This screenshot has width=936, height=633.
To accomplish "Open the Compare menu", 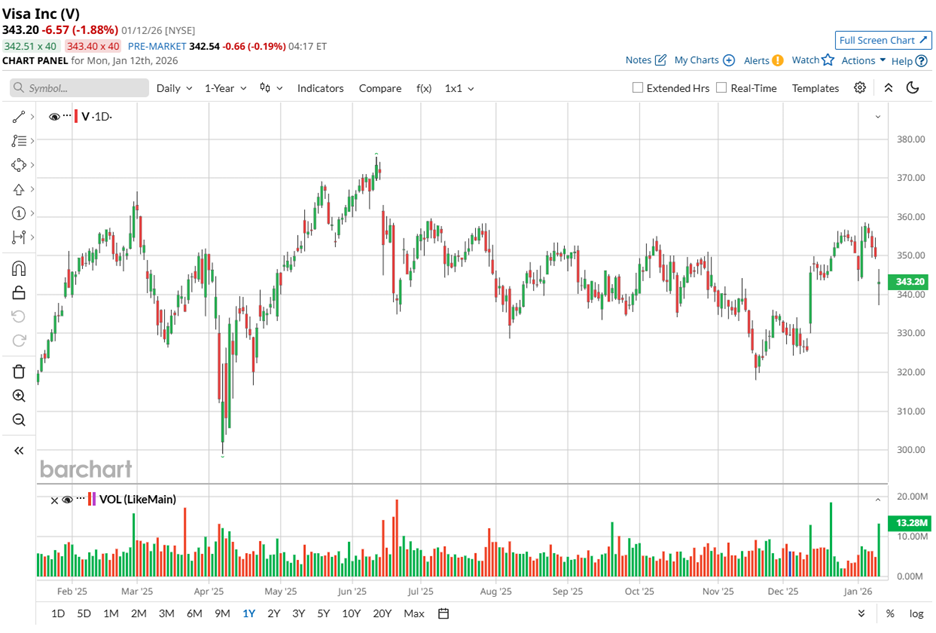I will coord(380,88).
